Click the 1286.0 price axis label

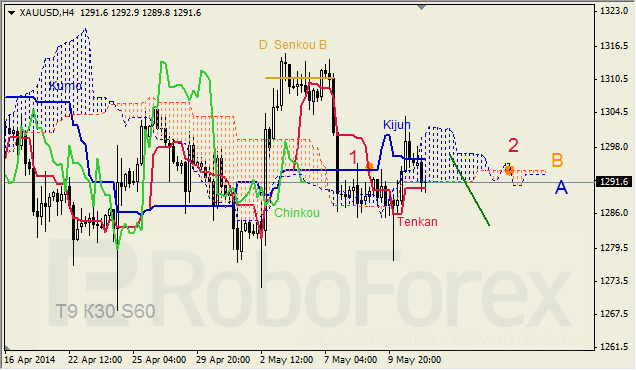pyautogui.click(x=614, y=213)
